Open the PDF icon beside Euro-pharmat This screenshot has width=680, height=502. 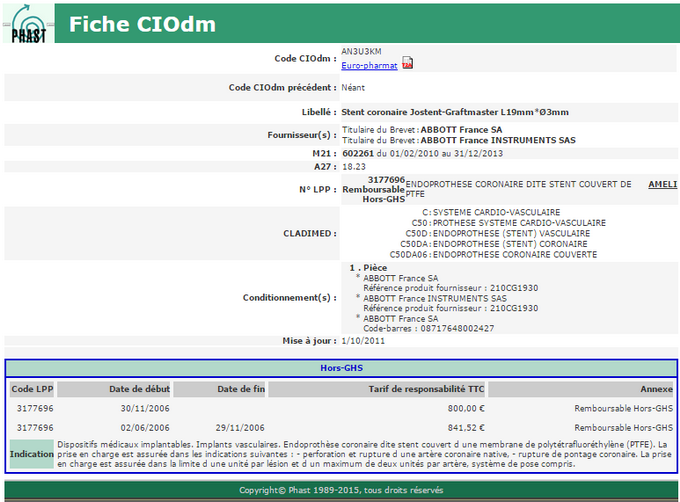408,64
